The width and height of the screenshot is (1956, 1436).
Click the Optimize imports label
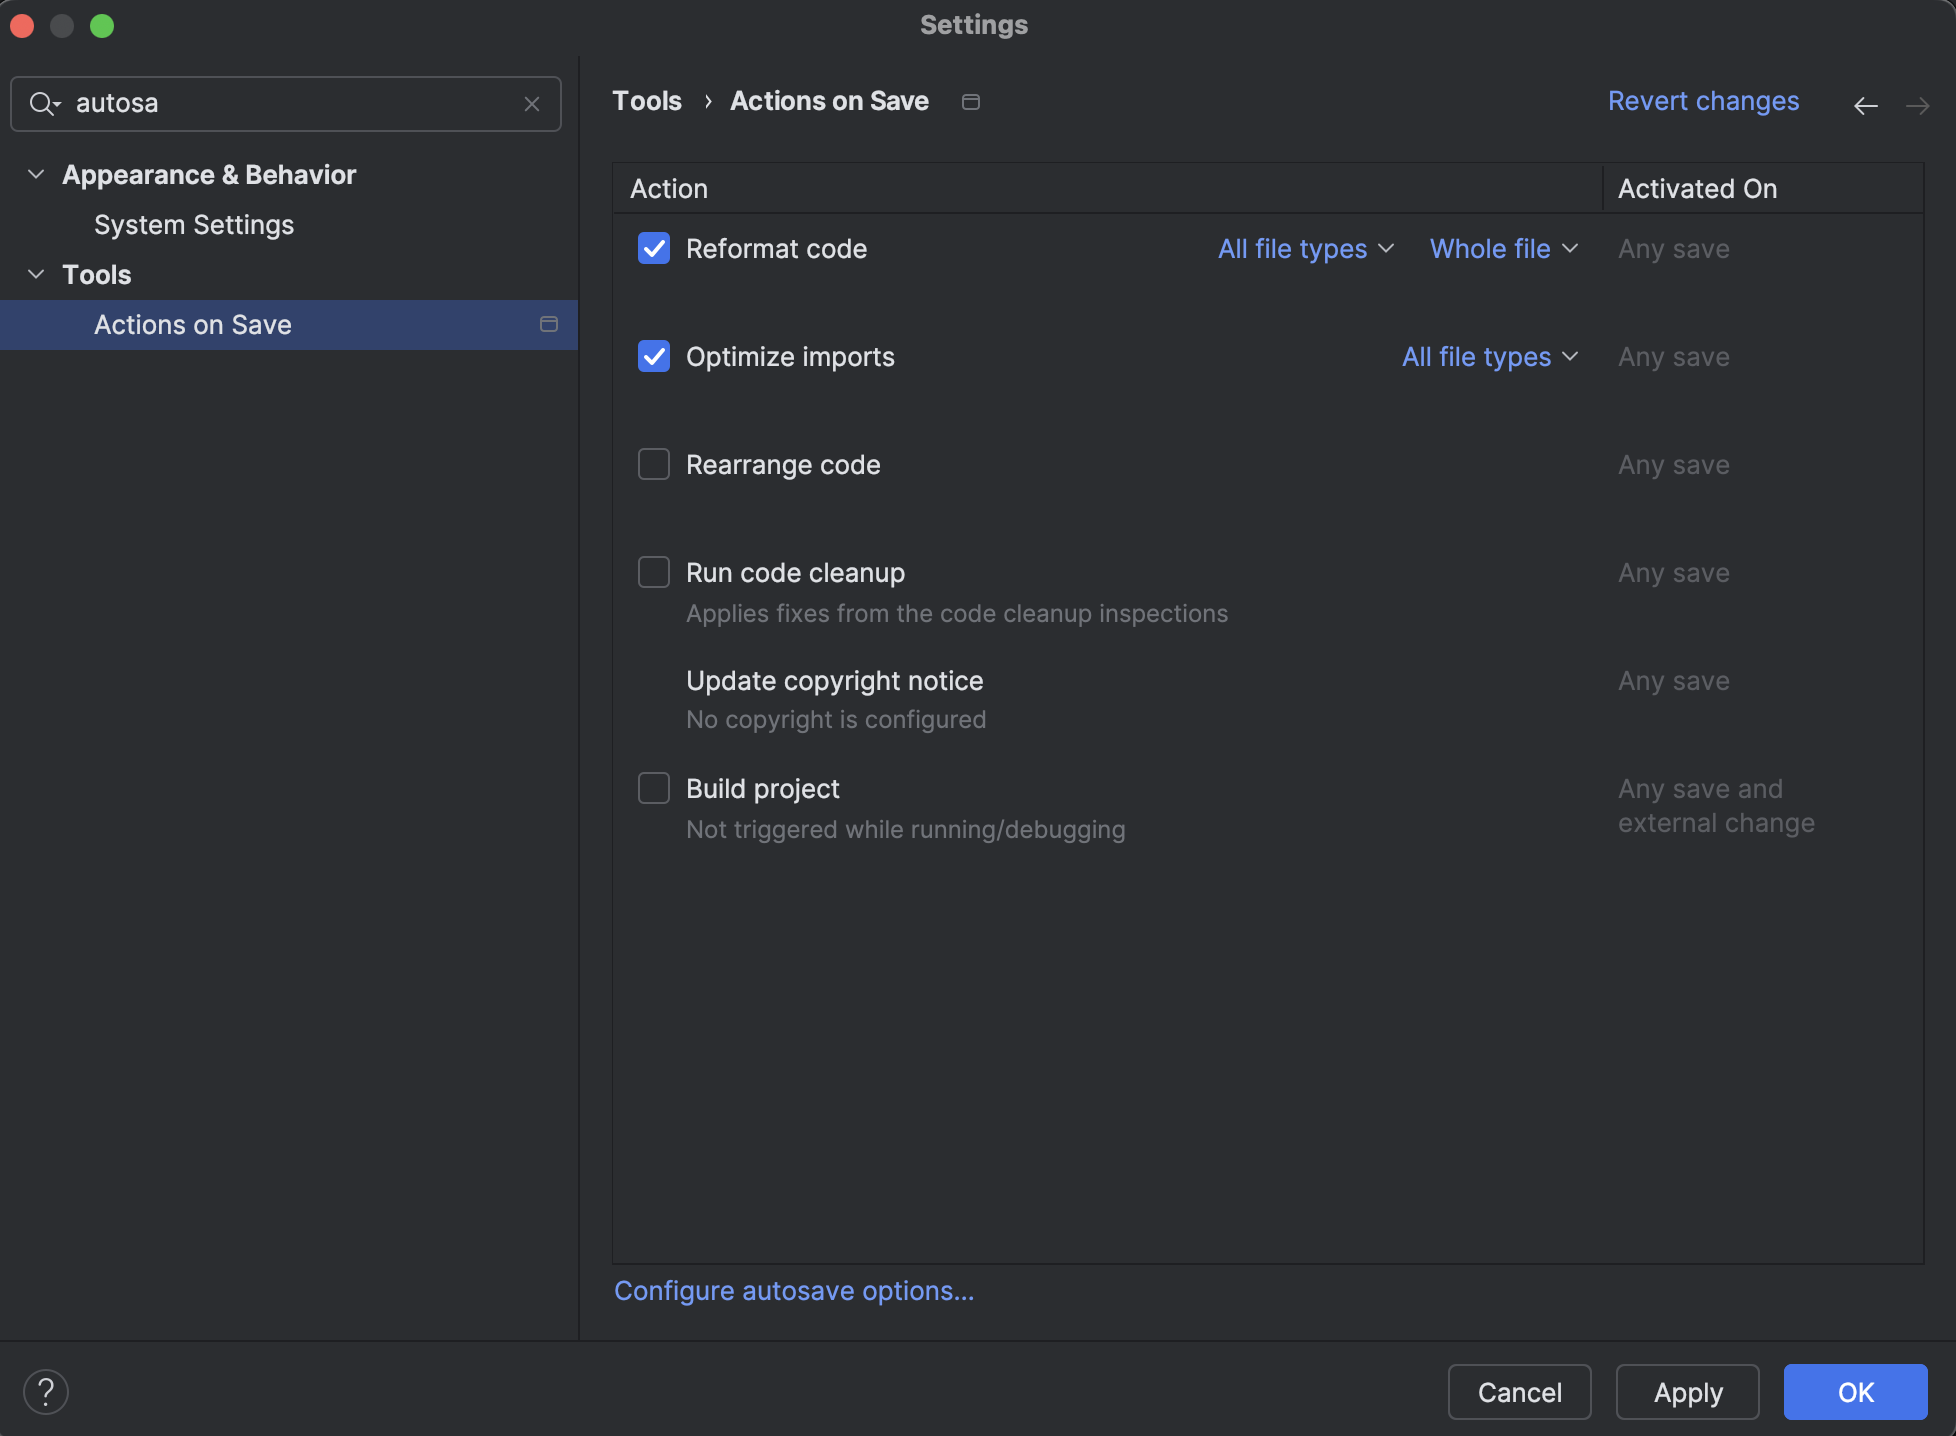(x=791, y=357)
